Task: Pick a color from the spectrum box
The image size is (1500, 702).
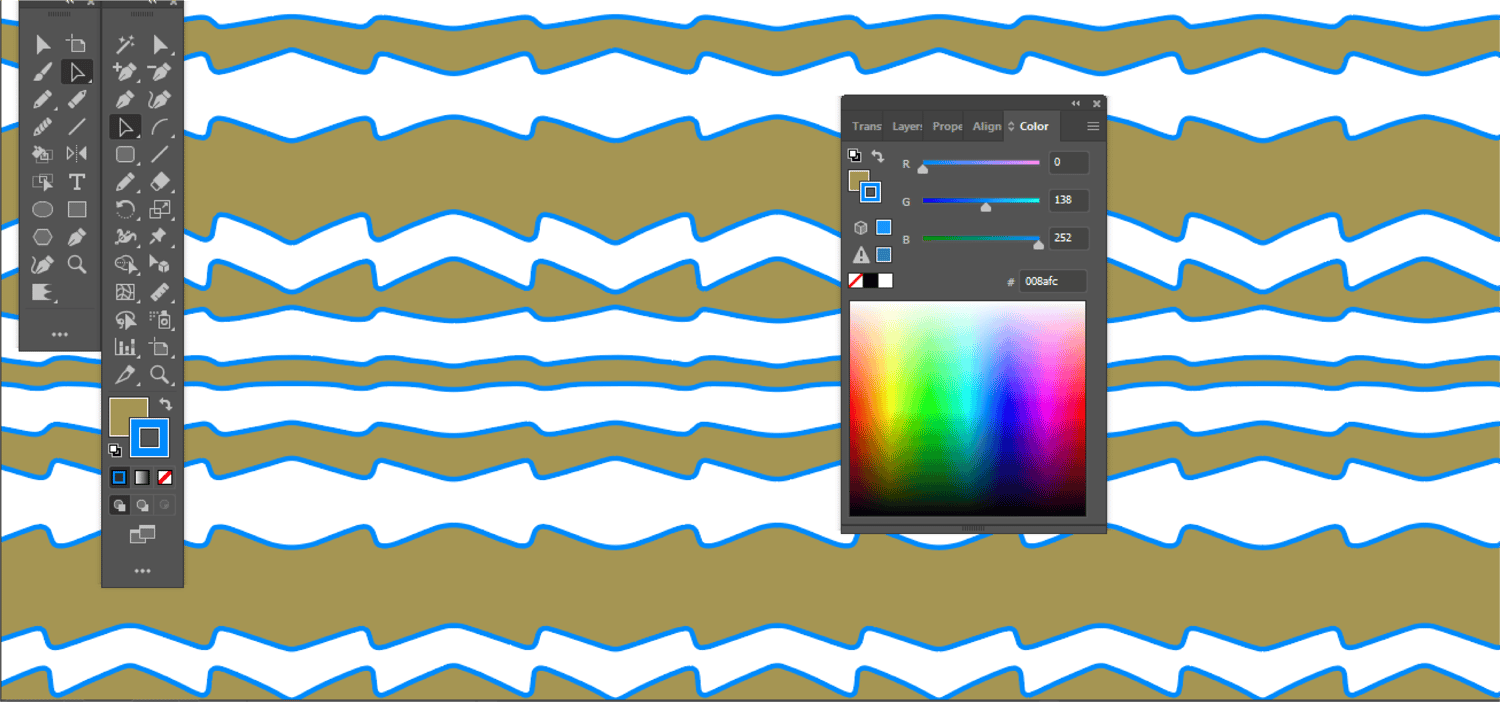Action: point(967,408)
